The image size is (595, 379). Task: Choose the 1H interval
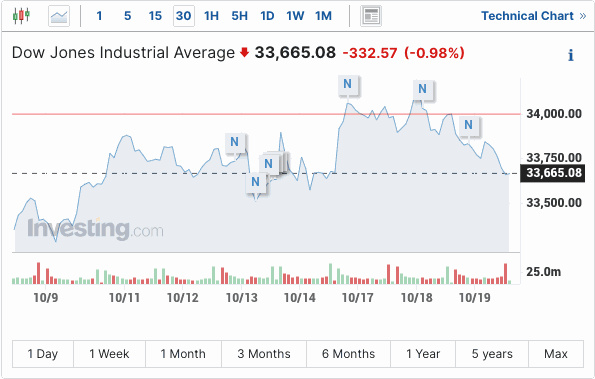(x=211, y=16)
